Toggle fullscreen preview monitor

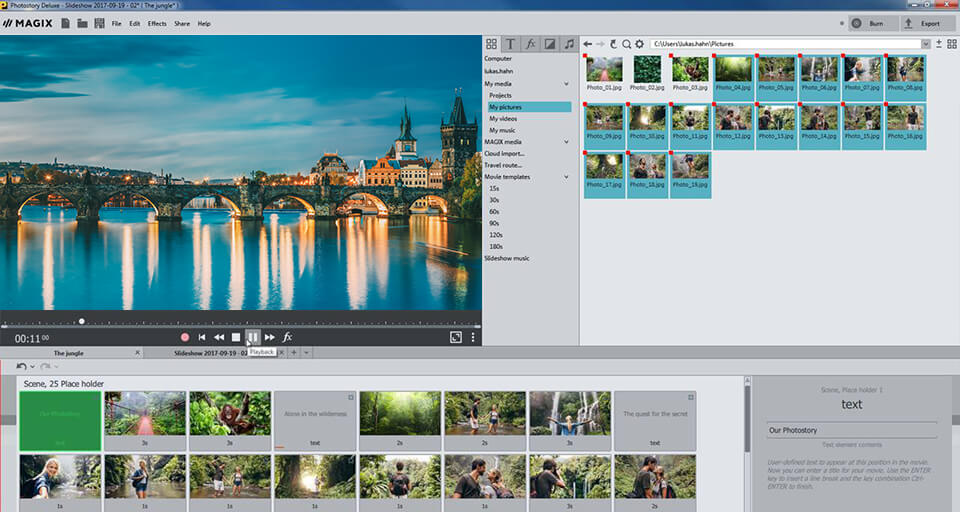pos(456,337)
